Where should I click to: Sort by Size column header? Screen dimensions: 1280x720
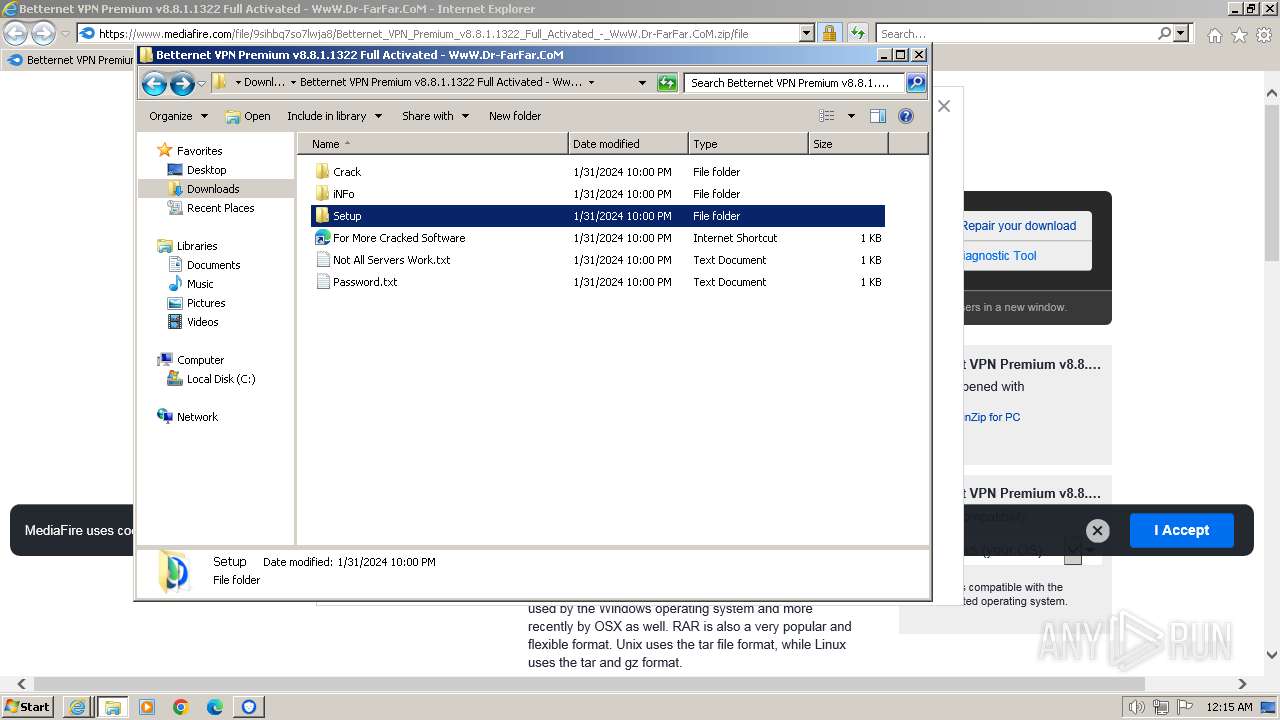tap(848, 144)
